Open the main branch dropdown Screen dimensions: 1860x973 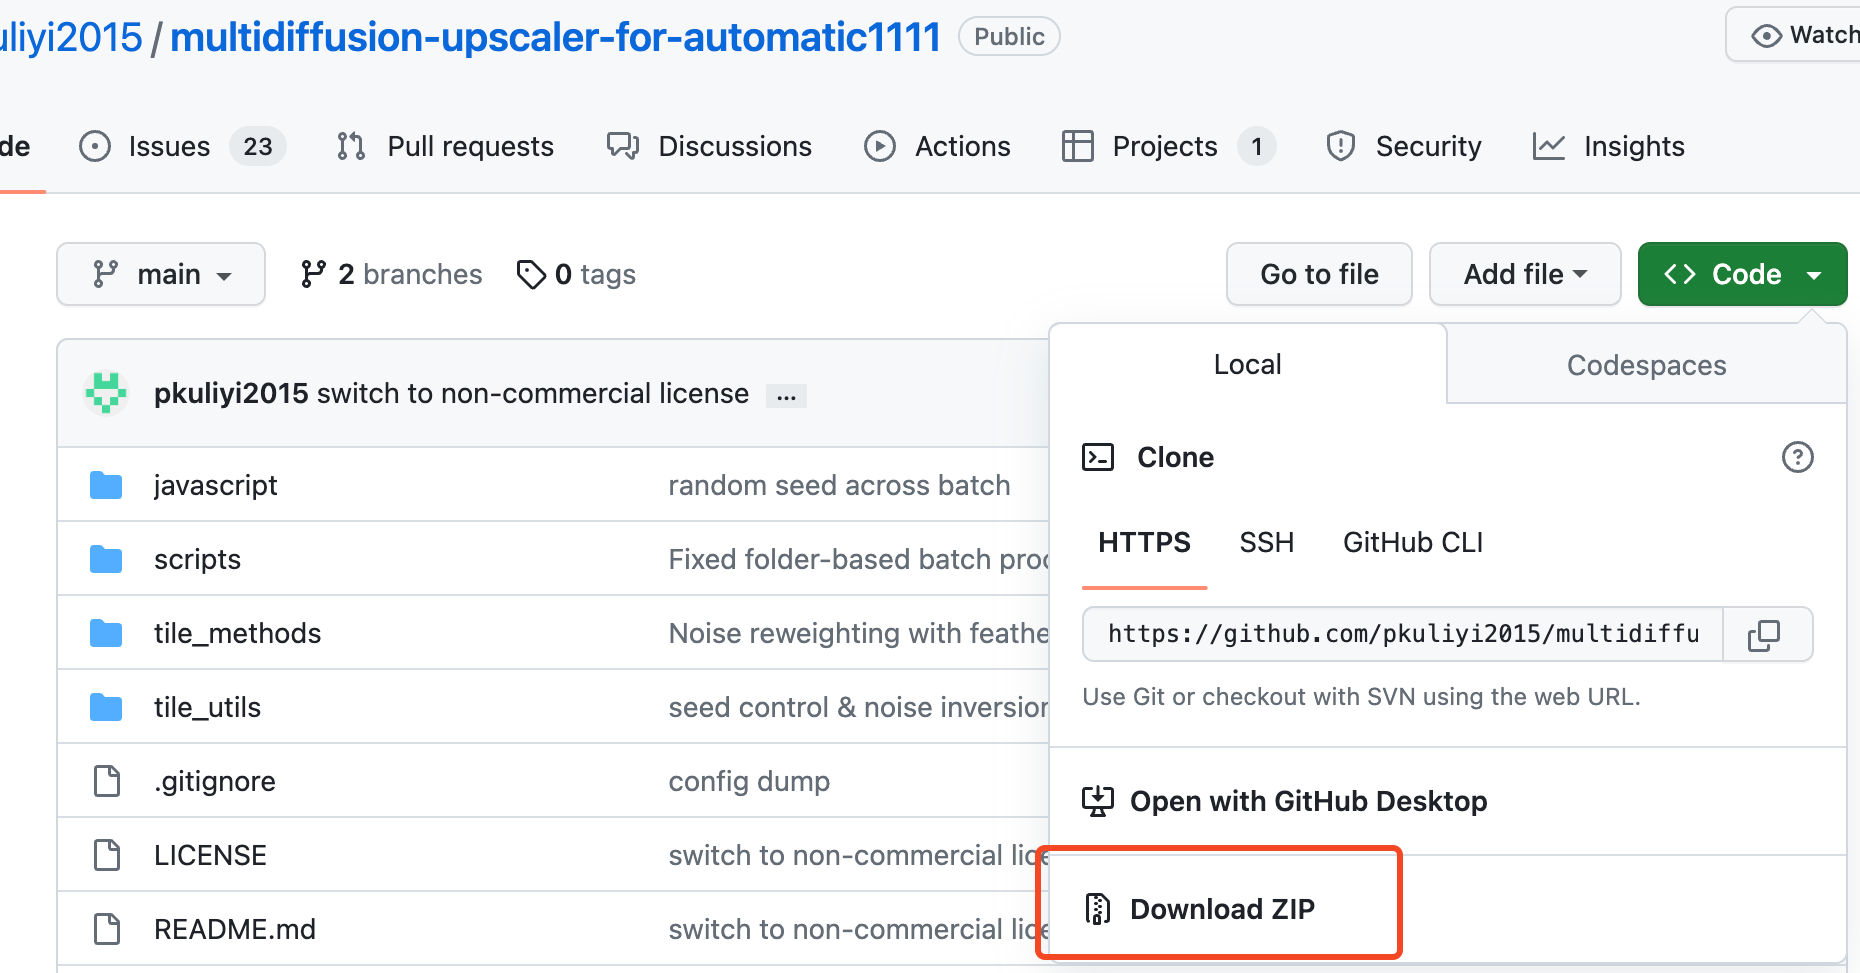(161, 274)
